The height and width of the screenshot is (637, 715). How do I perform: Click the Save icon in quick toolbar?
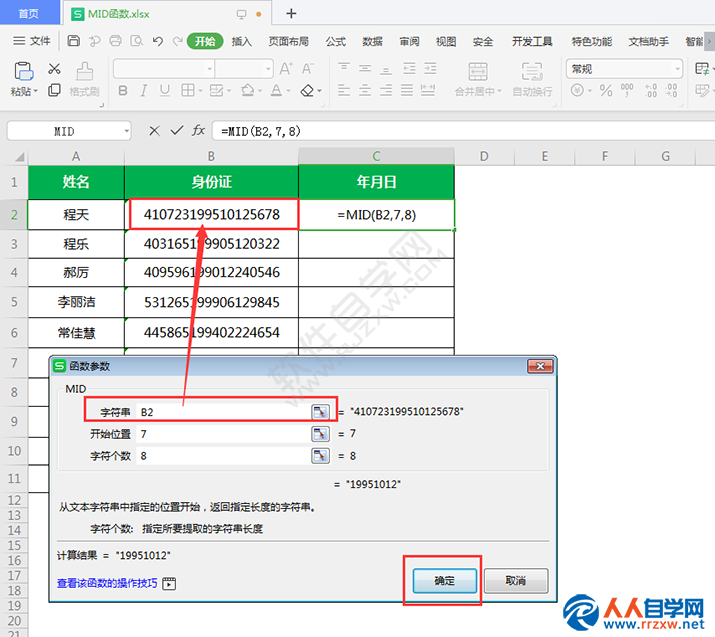[x=73, y=41]
